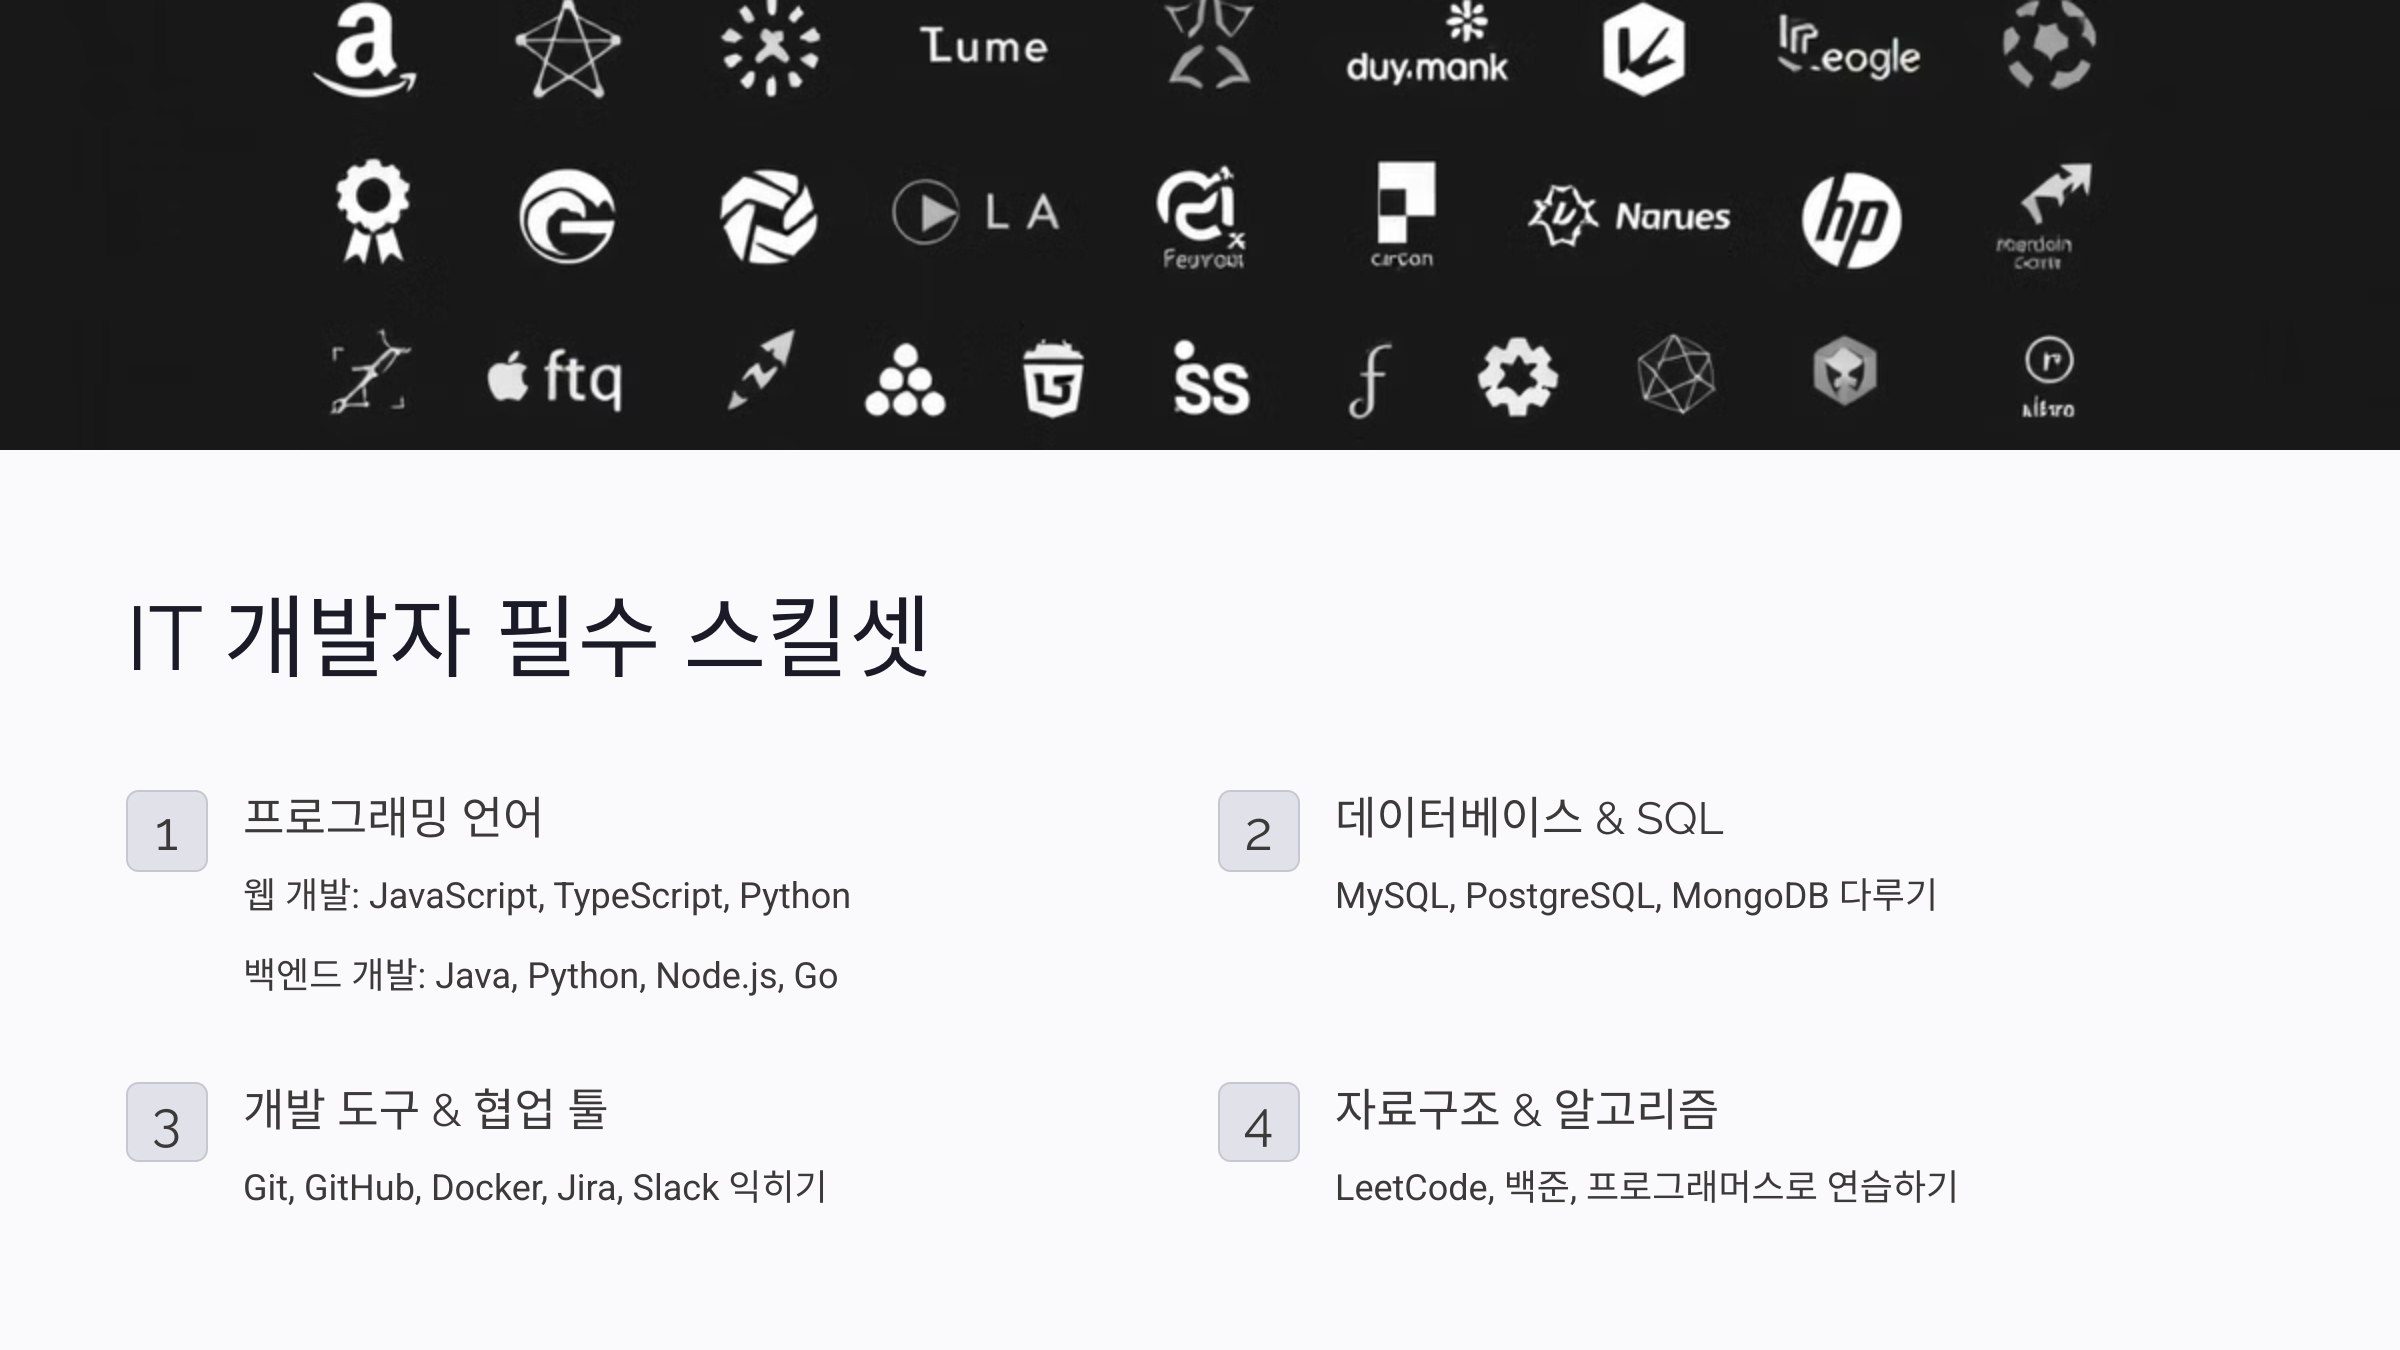
Task: Click the gray hexagon cube logo
Action: click(x=1845, y=371)
